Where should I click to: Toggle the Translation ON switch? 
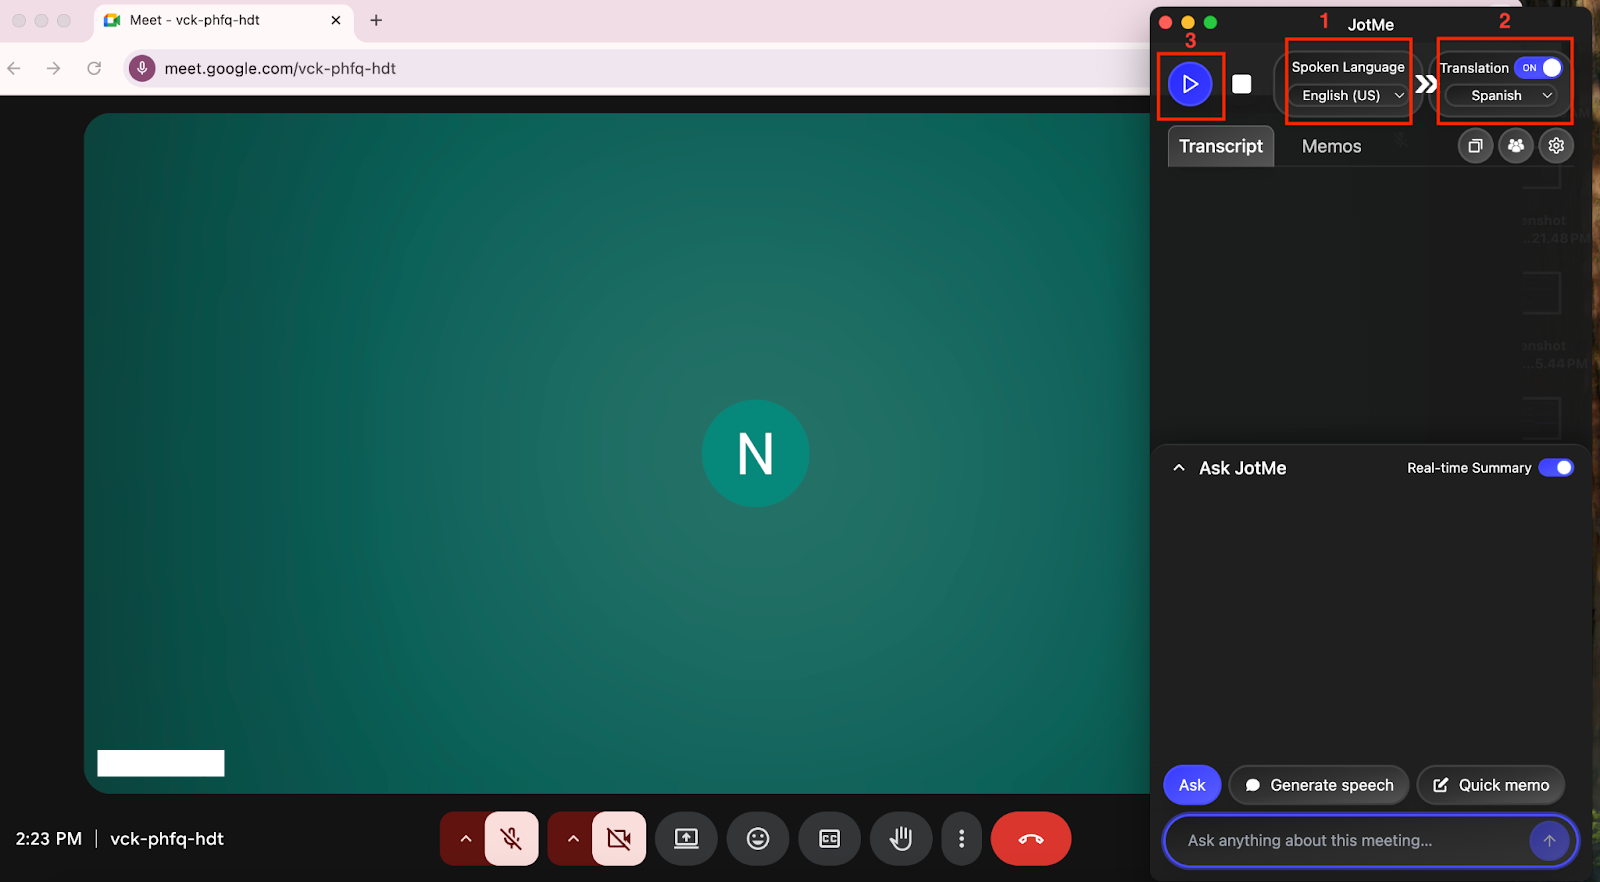pos(1538,67)
